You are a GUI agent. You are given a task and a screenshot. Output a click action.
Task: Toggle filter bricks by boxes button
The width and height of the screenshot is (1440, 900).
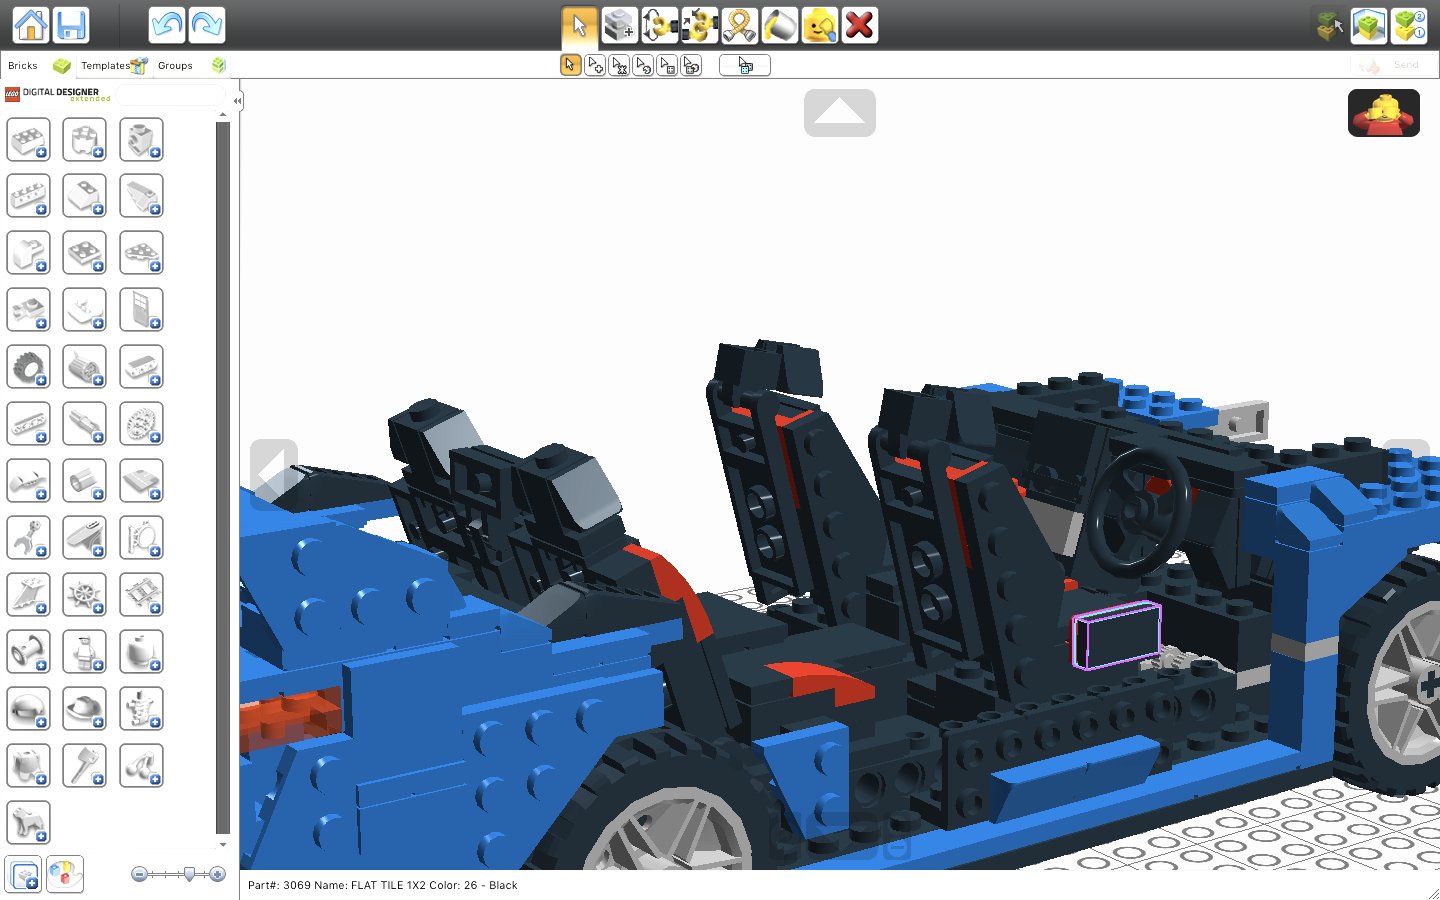(23, 875)
